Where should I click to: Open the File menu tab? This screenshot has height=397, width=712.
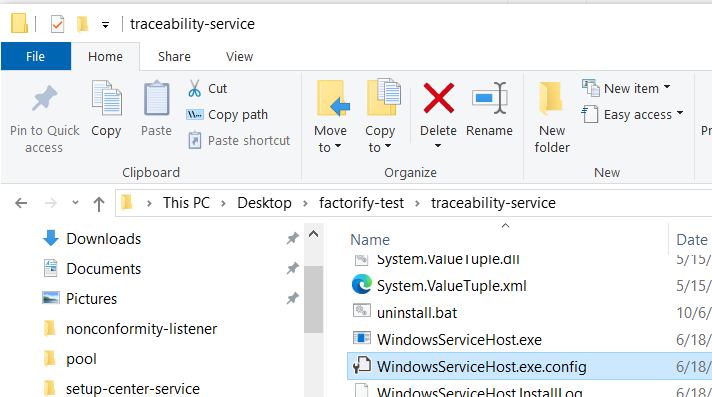pos(35,56)
